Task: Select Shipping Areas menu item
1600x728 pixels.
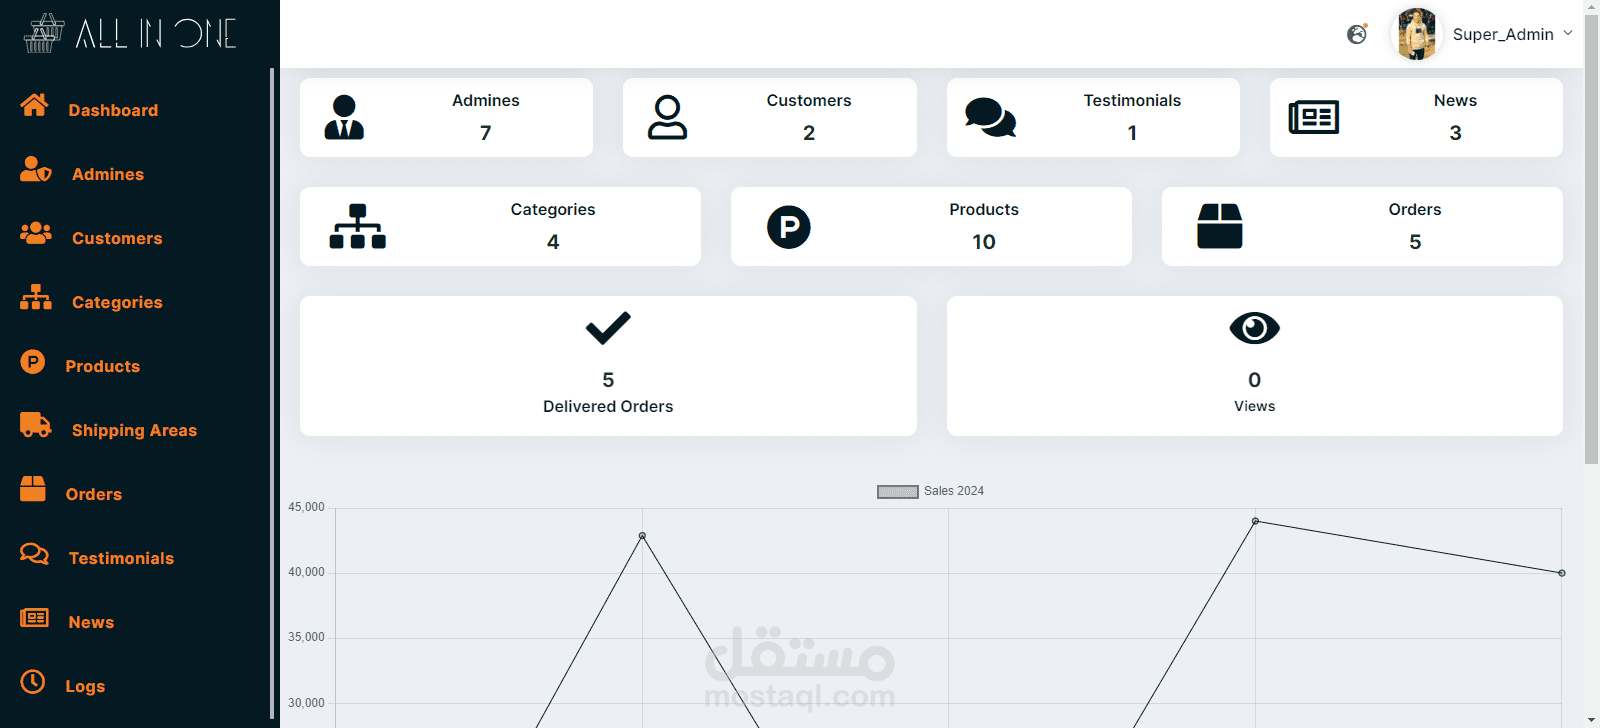Action: click(x=134, y=430)
